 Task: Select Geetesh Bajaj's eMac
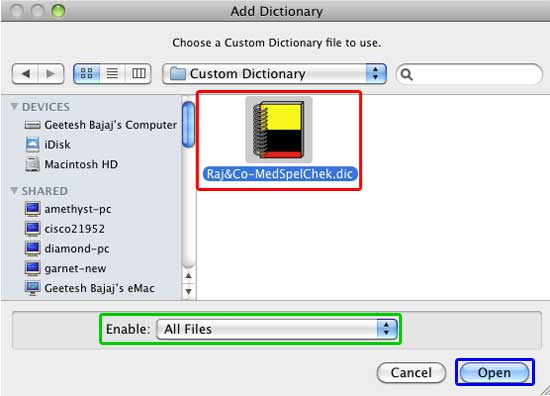tap(90, 288)
